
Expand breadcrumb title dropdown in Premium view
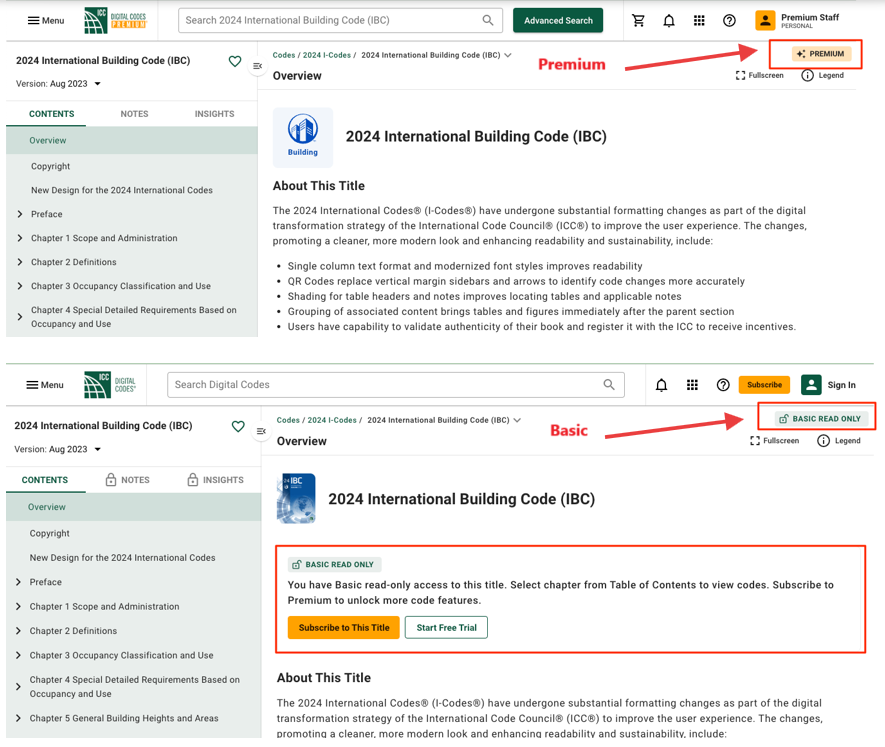click(507, 55)
